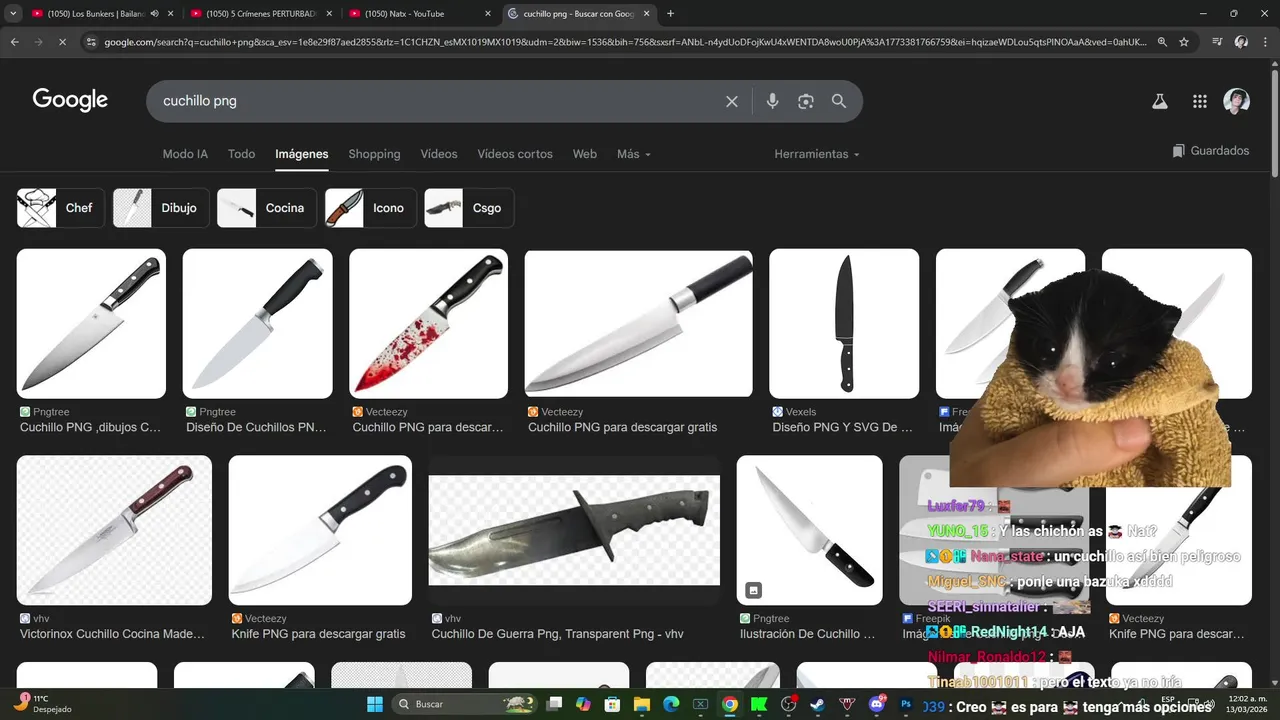This screenshot has width=1280, height=720.
Task: Open a new Chrome tab
Action: pyautogui.click(x=670, y=14)
